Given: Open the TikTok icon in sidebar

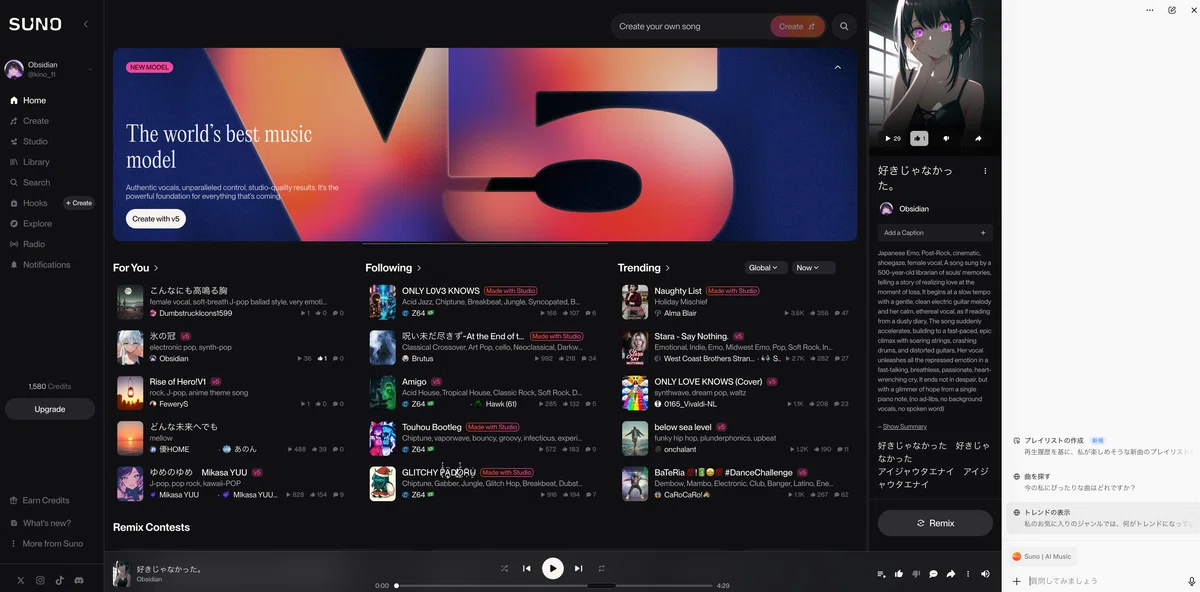Looking at the screenshot, I should [x=59, y=580].
